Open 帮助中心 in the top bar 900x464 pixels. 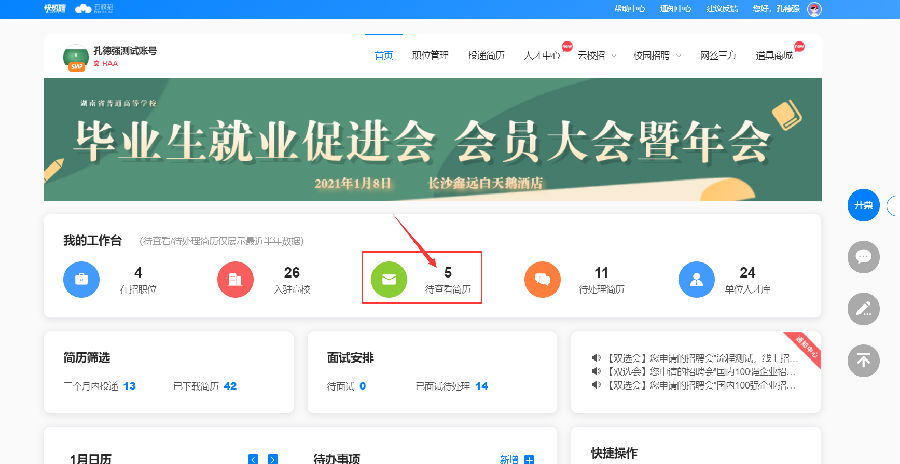pos(629,9)
